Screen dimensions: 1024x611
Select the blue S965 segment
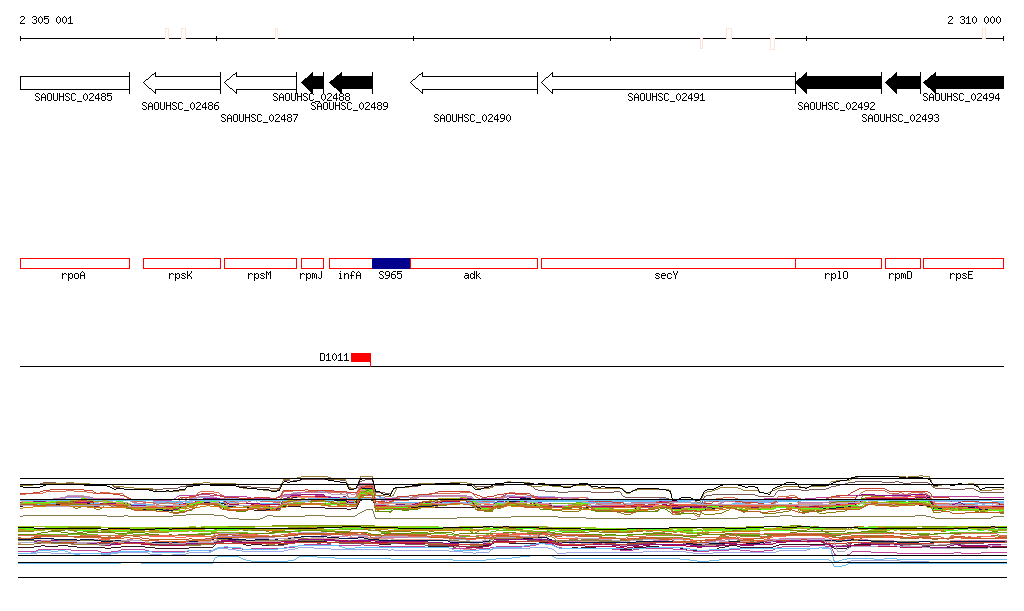coord(391,264)
